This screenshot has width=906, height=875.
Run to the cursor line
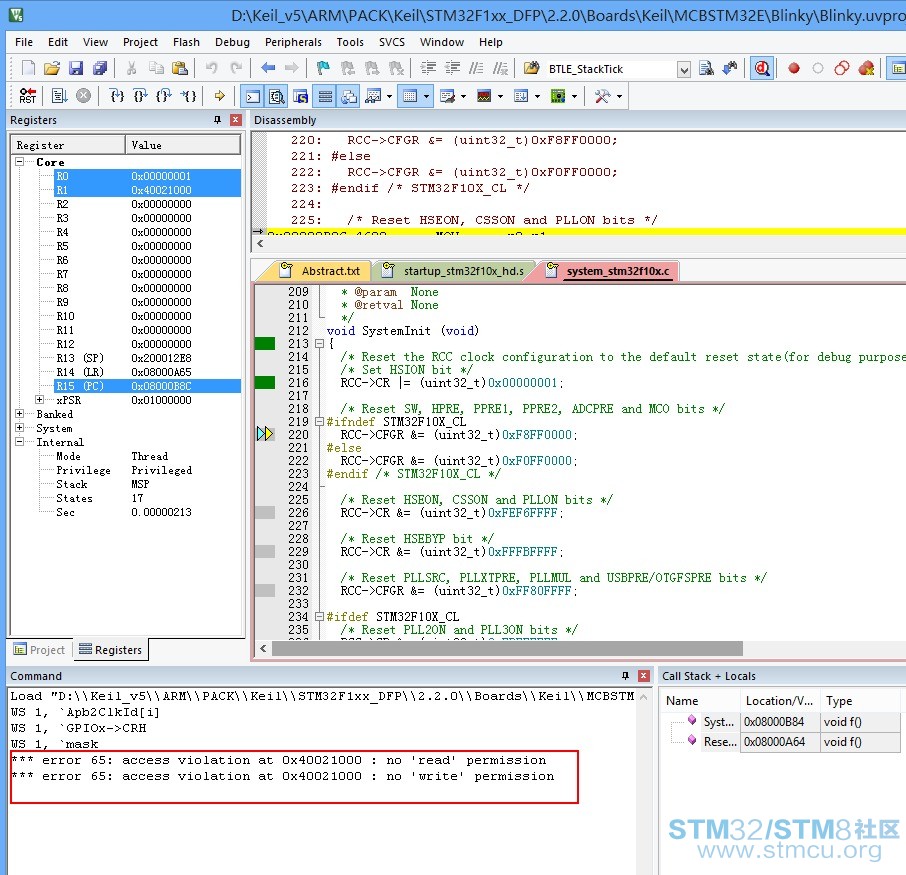click(x=188, y=95)
